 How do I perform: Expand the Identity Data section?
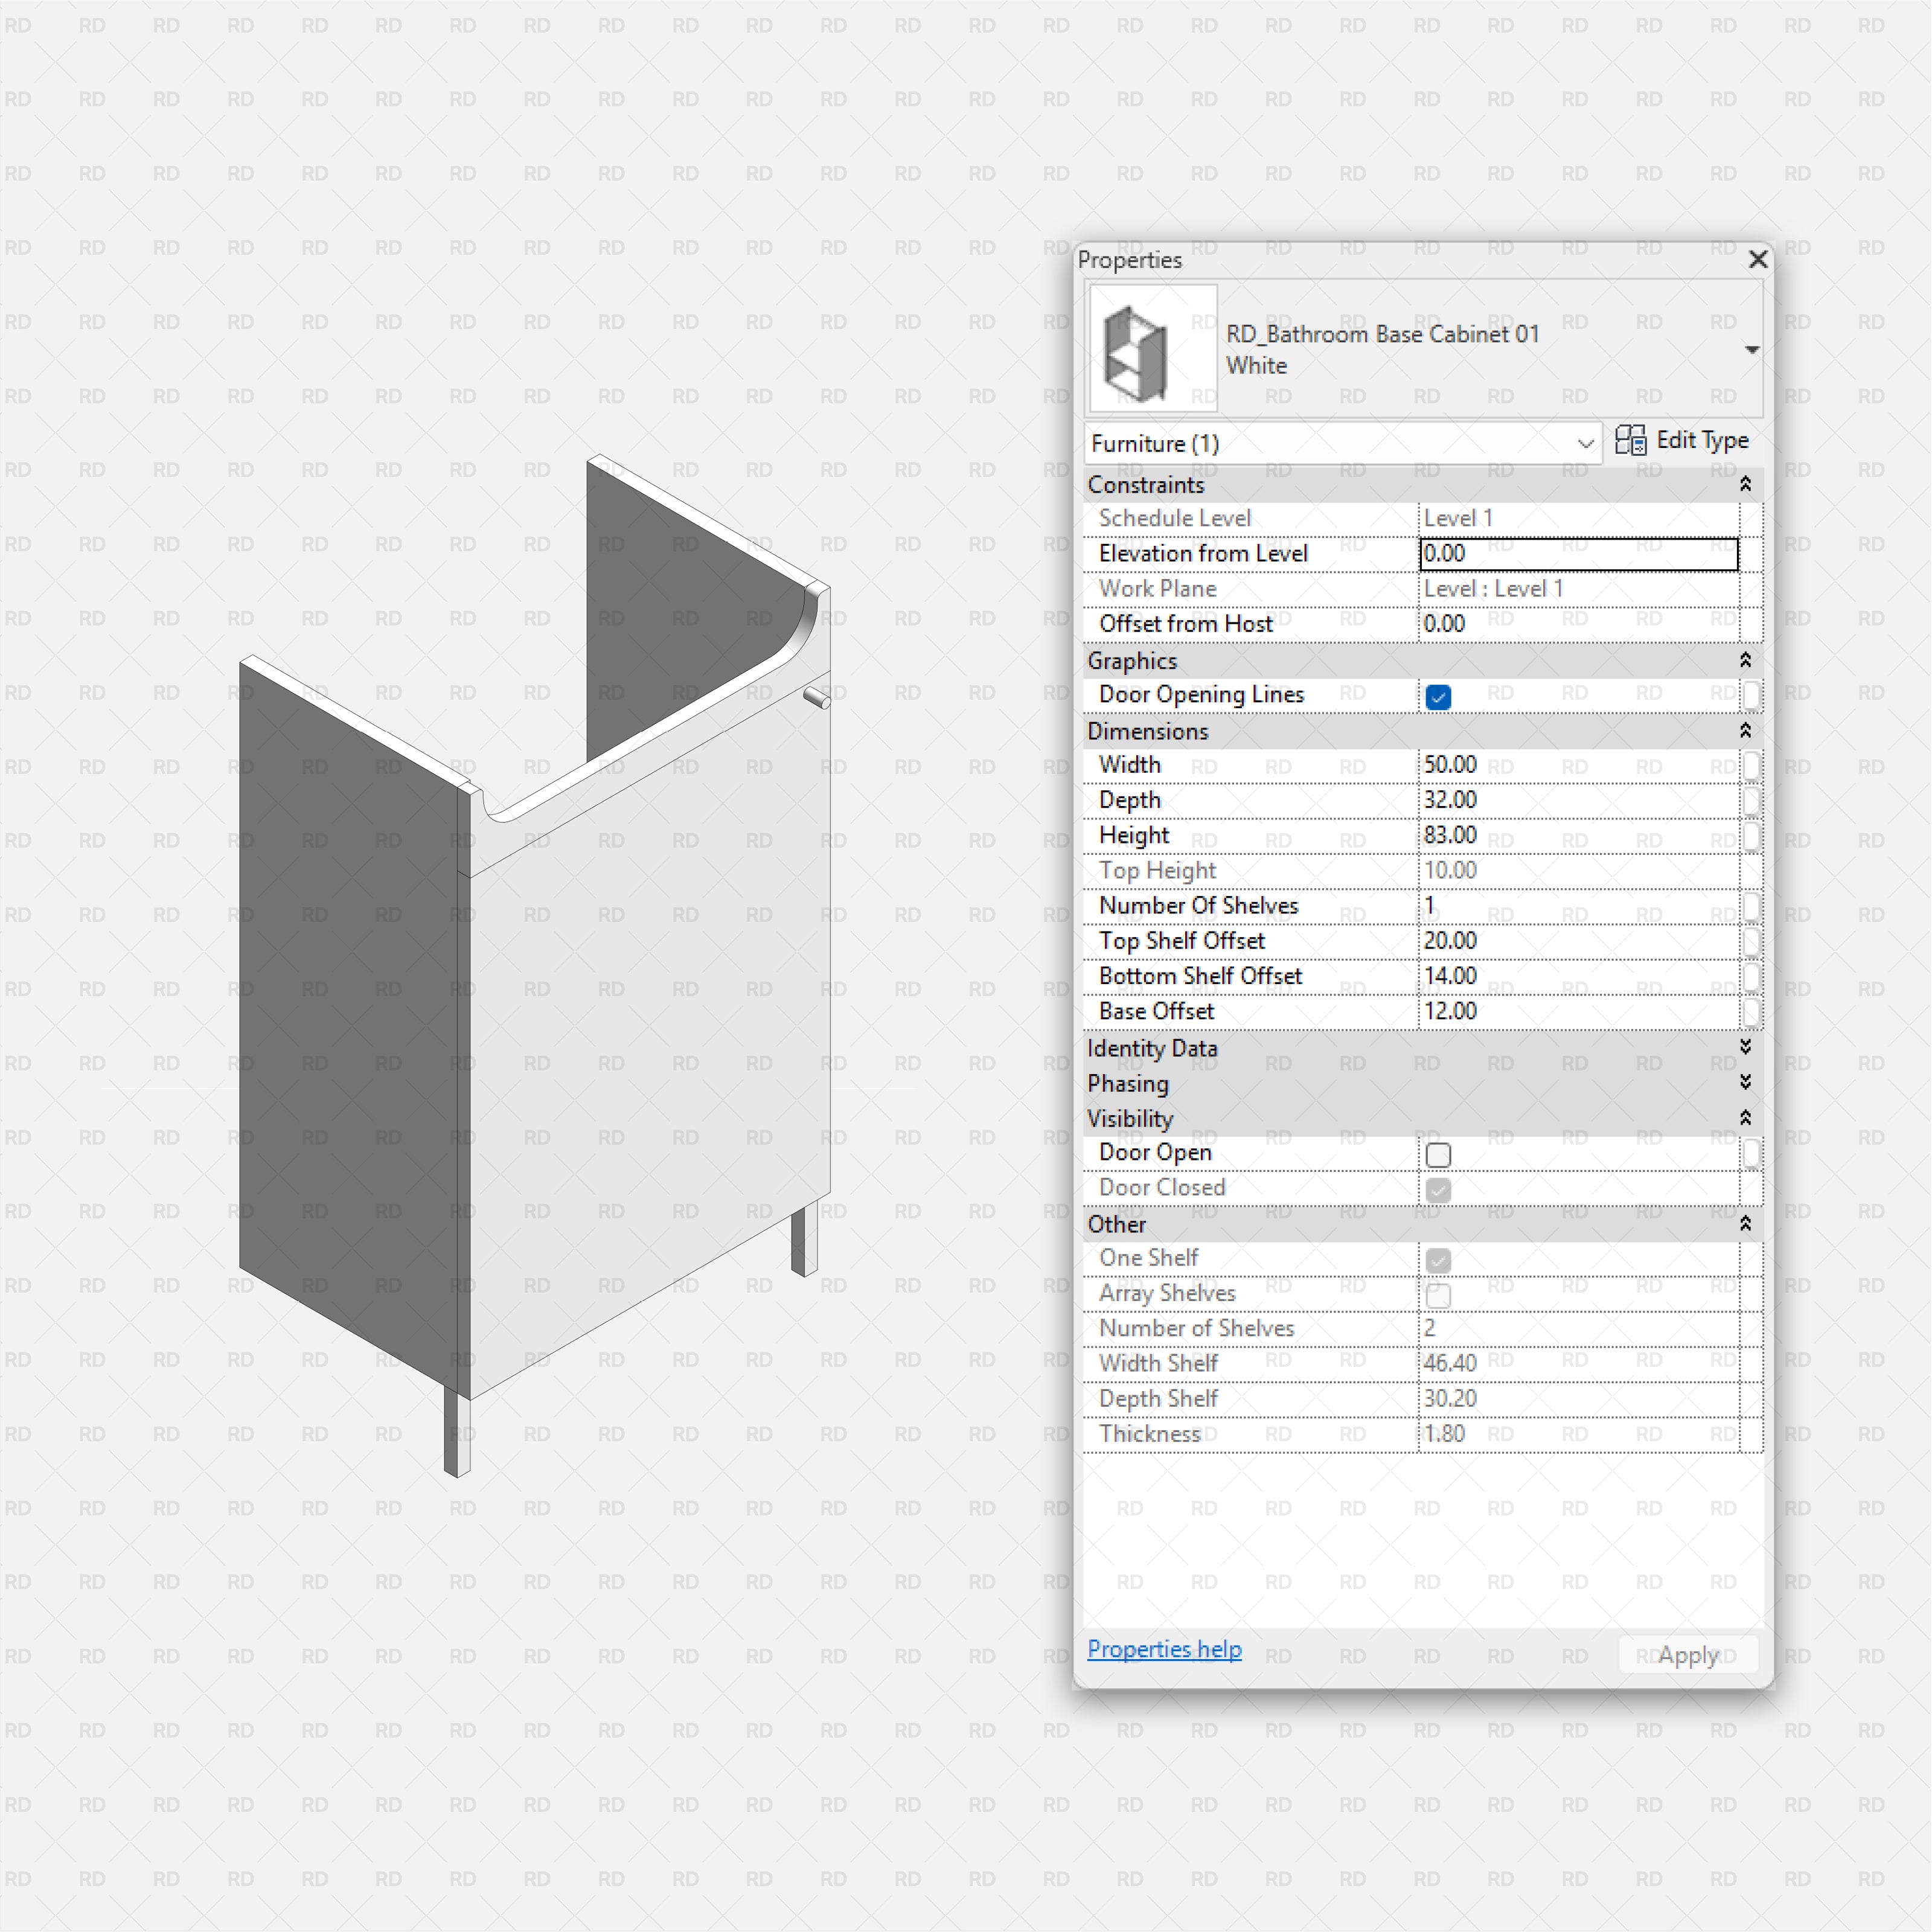[1745, 1047]
